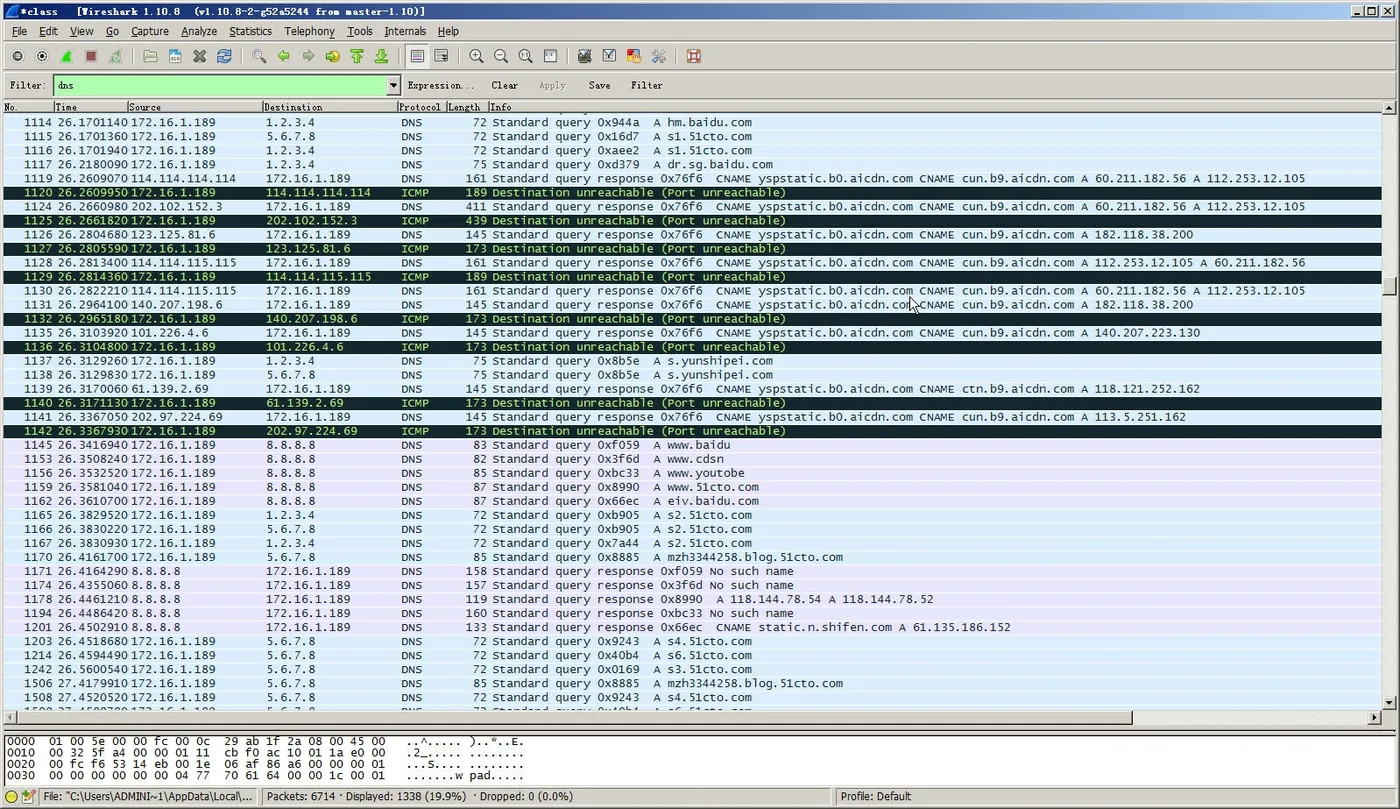This screenshot has width=1400, height=809.
Task: Click the packet list vertical scrollbar thumb
Action: 1389,286
